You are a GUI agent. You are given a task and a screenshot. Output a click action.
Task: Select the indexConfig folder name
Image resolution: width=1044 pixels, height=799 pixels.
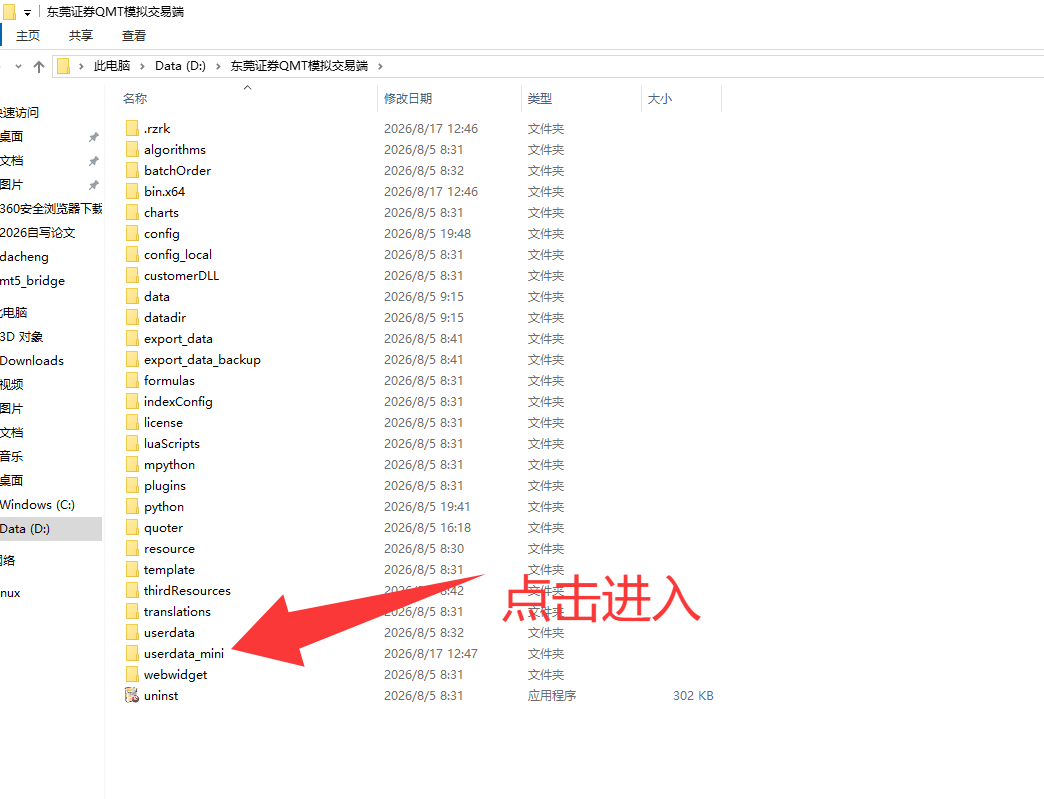(178, 401)
